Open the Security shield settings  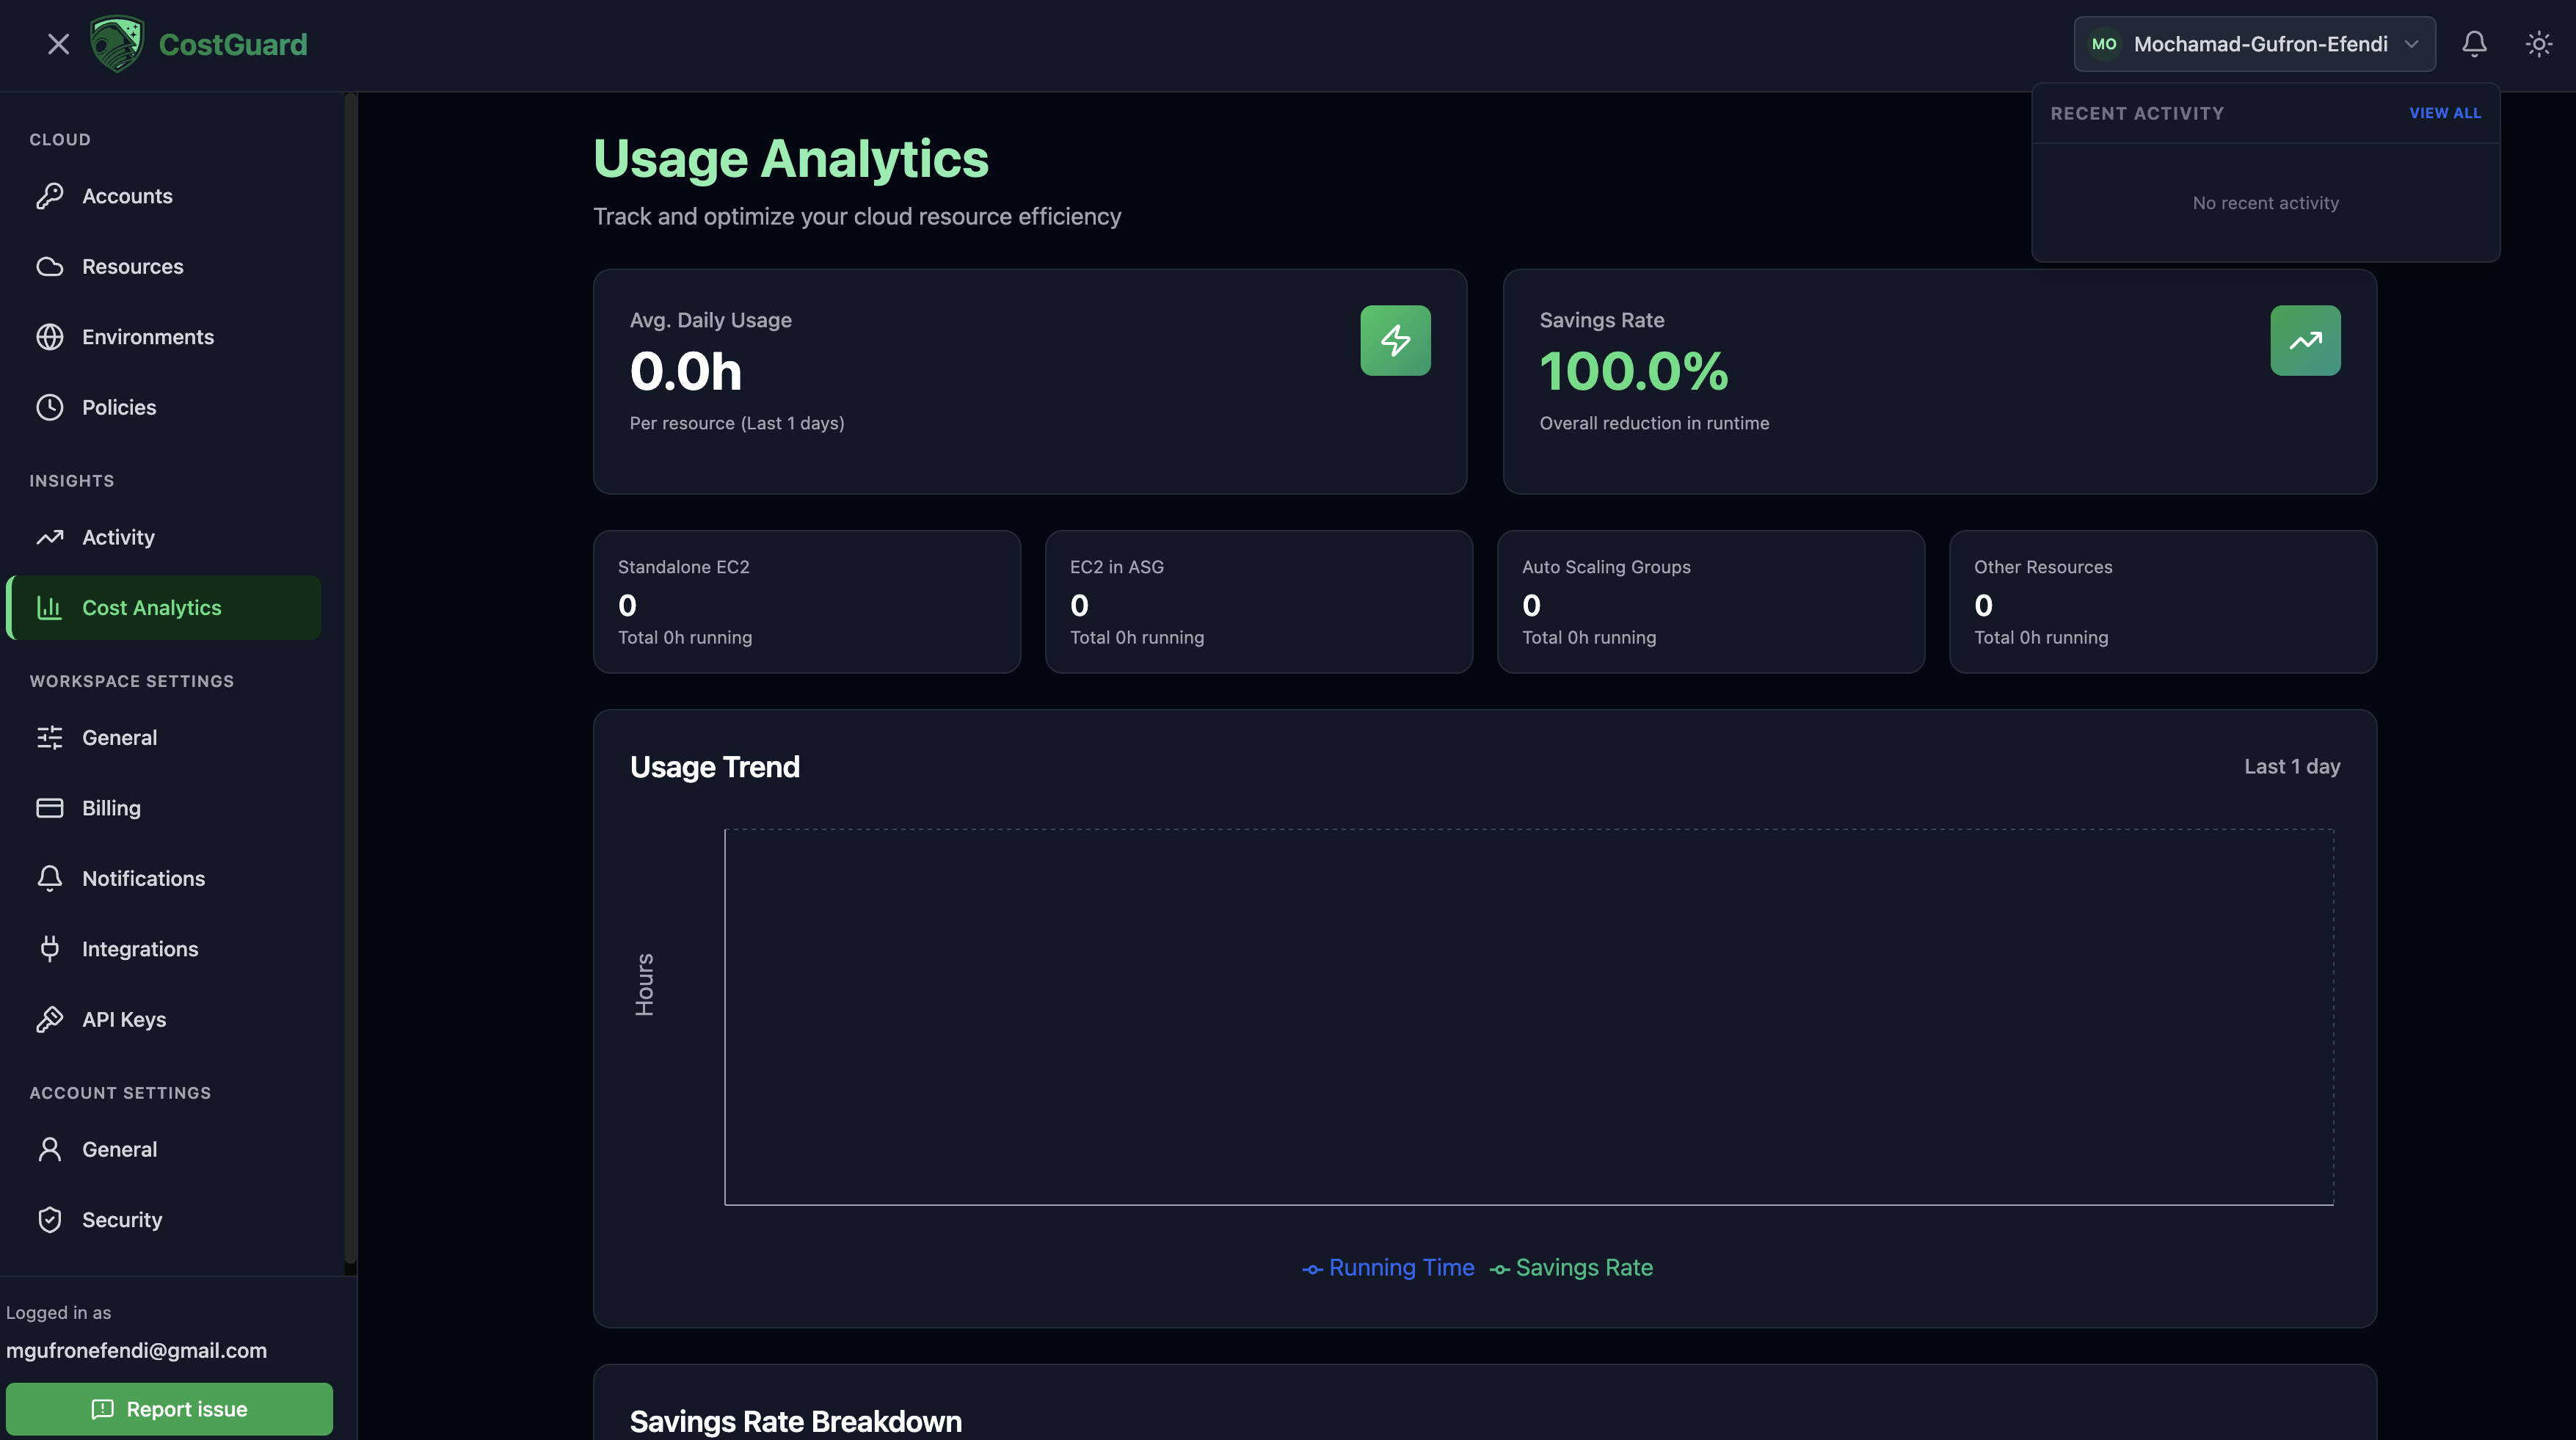[x=49, y=1220]
